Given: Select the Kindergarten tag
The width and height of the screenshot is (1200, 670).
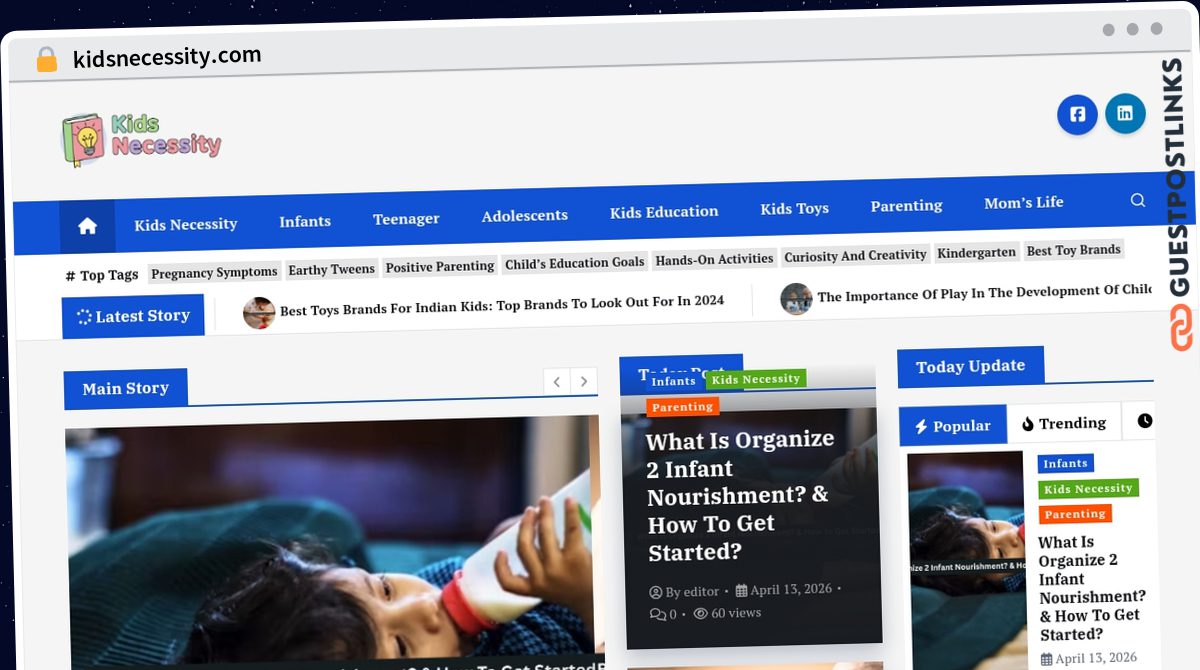Looking at the screenshot, I should [976, 252].
